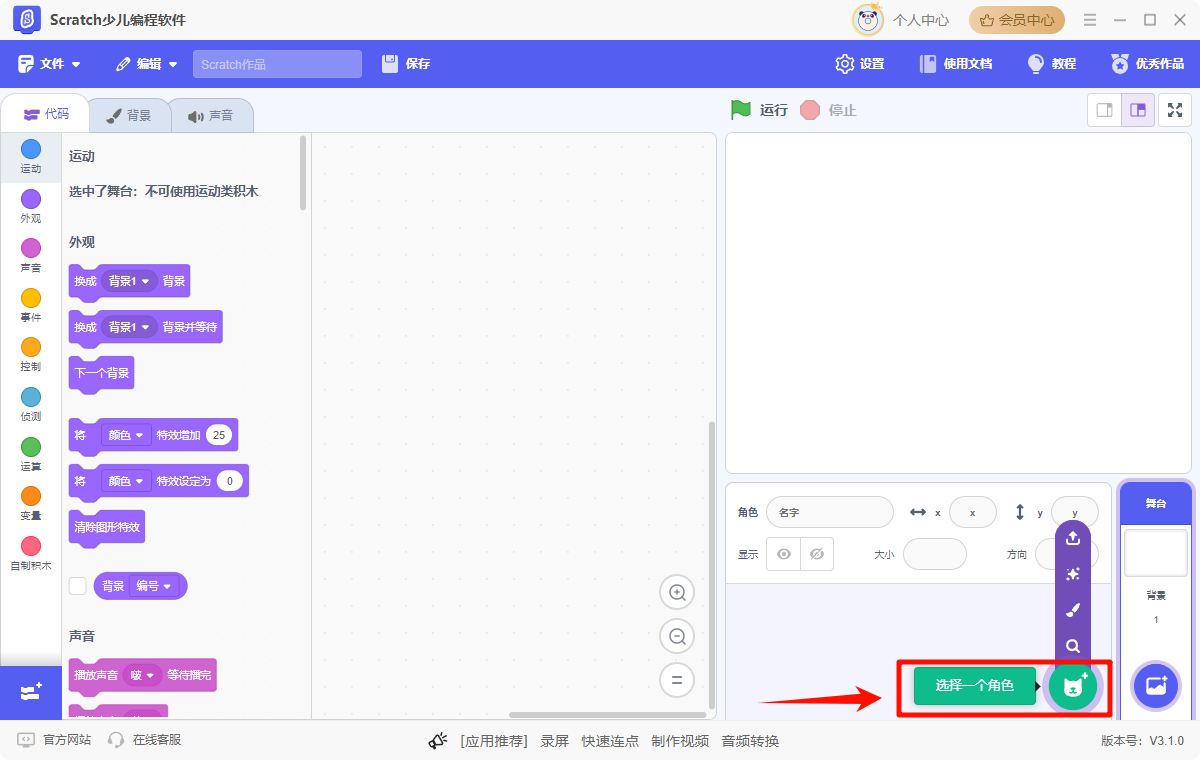Select the 舞台 stage backdrop thumbnail
This screenshot has width=1200, height=760.
[x=1155, y=553]
